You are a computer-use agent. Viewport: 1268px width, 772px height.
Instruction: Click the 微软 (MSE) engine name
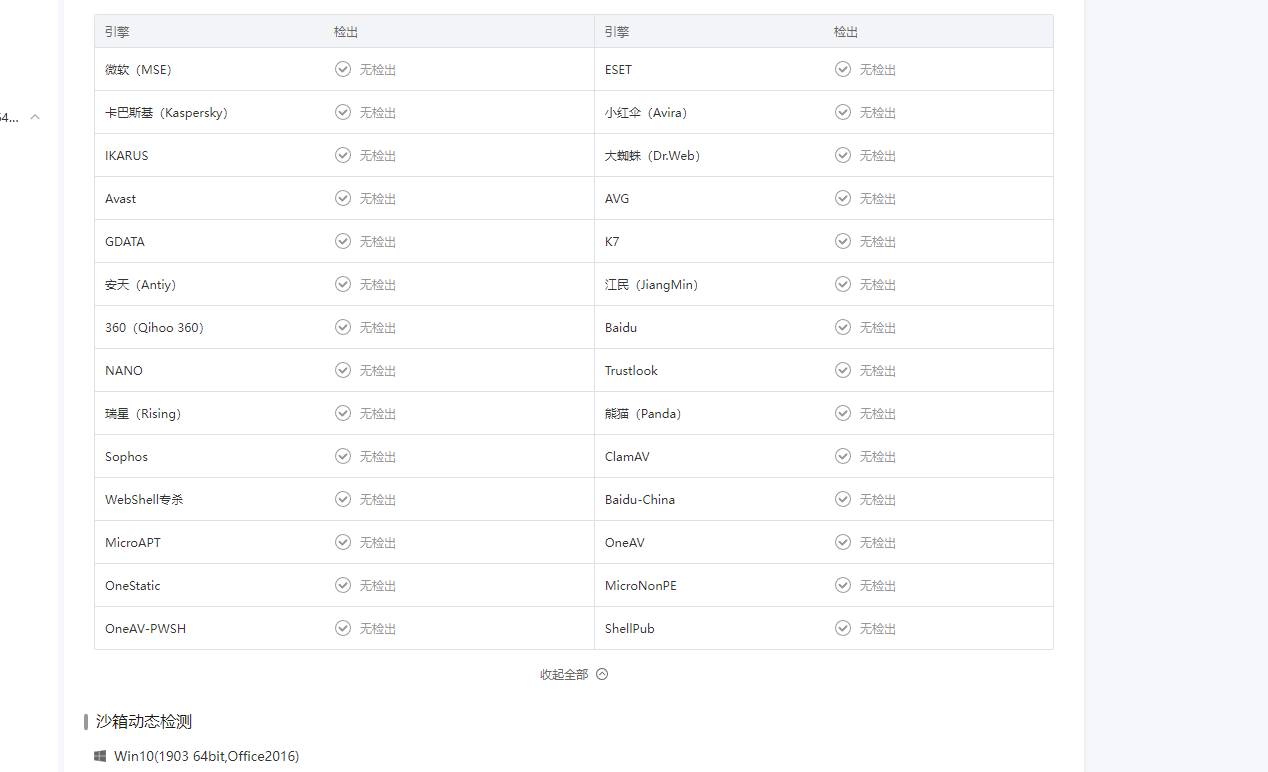[138, 69]
